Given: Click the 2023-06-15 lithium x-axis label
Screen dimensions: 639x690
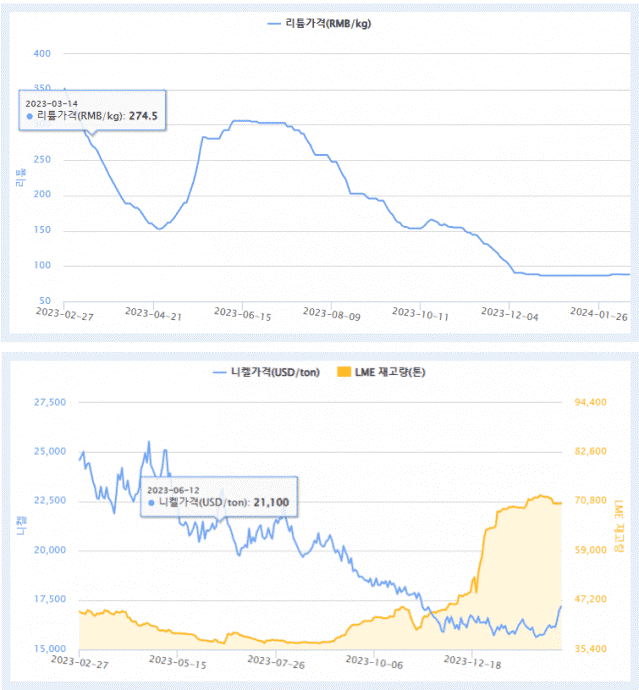Looking at the screenshot, I should (x=242, y=314).
